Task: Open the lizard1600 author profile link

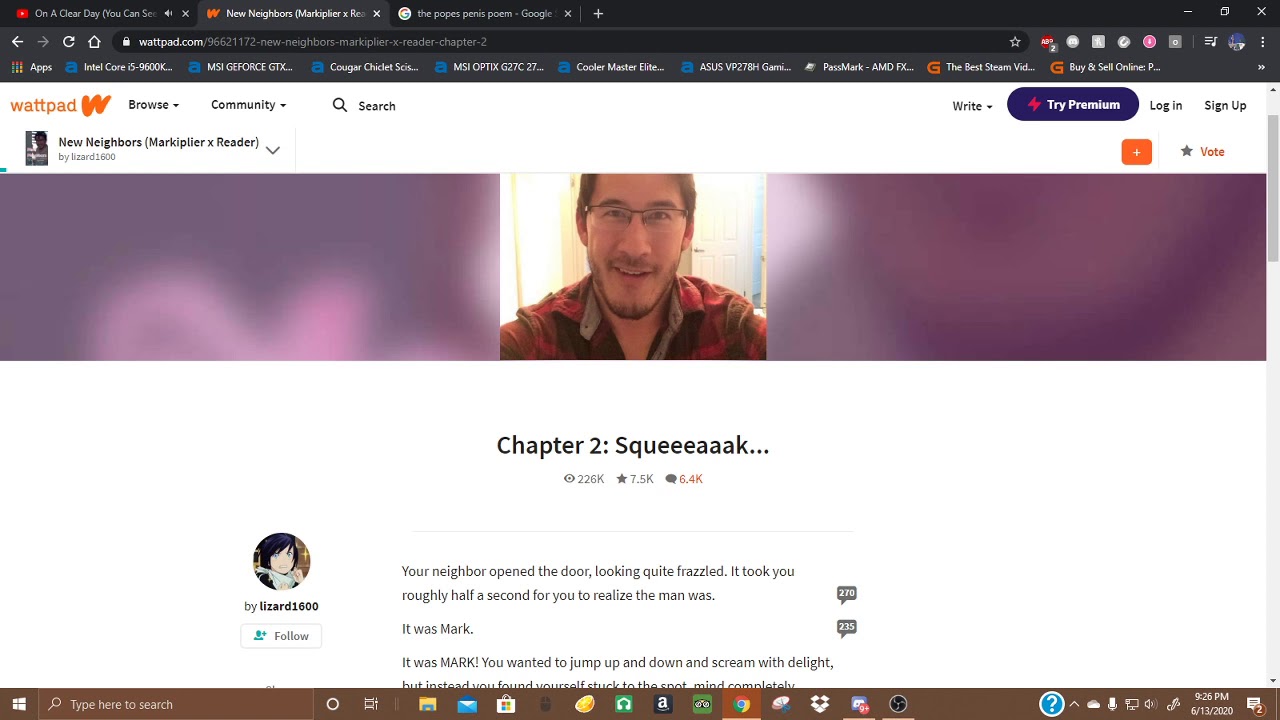Action: (288, 606)
